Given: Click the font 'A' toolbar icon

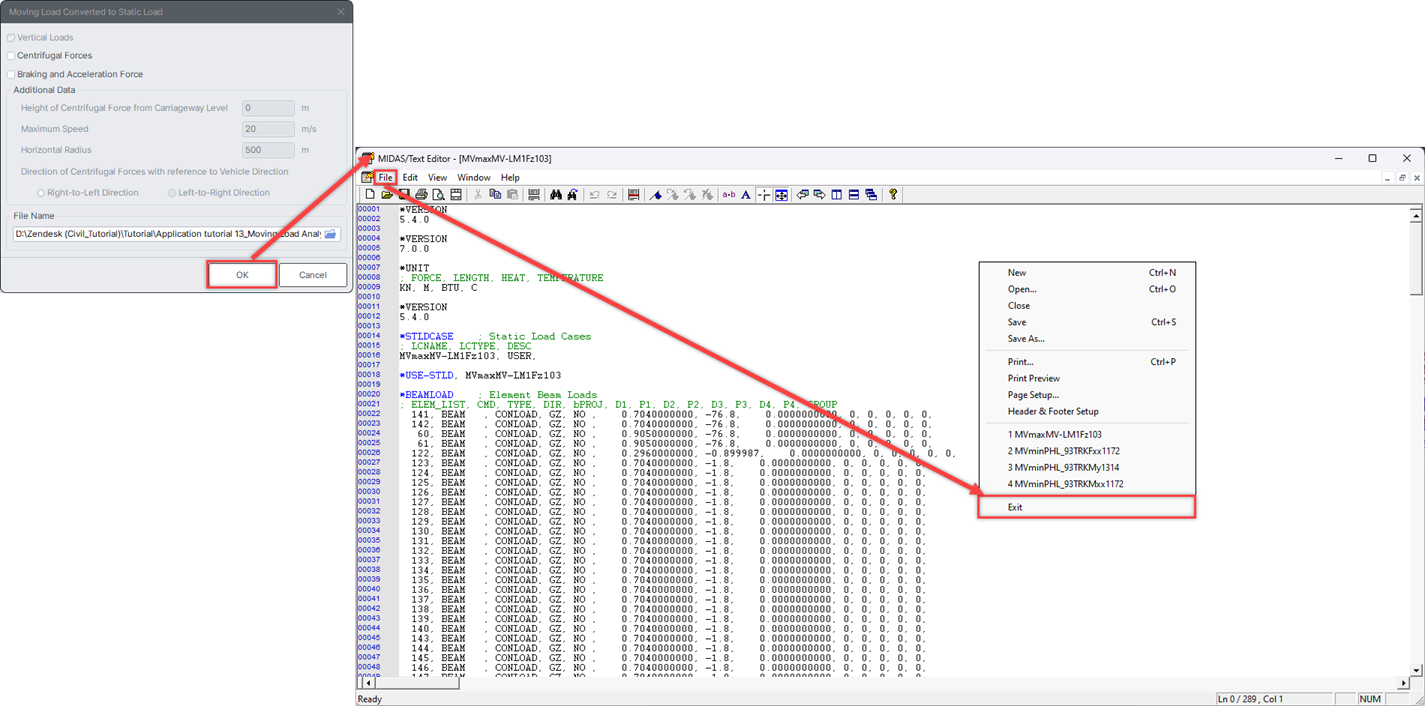Looking at the screenshot, I should pyautogui.click(x=746, y=195).
